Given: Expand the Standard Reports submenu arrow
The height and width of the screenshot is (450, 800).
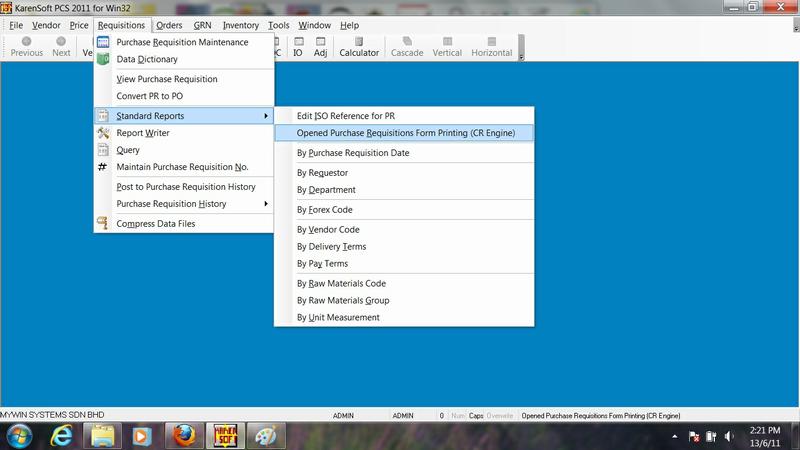Looking at the screenshot, I should pos(266,116).
